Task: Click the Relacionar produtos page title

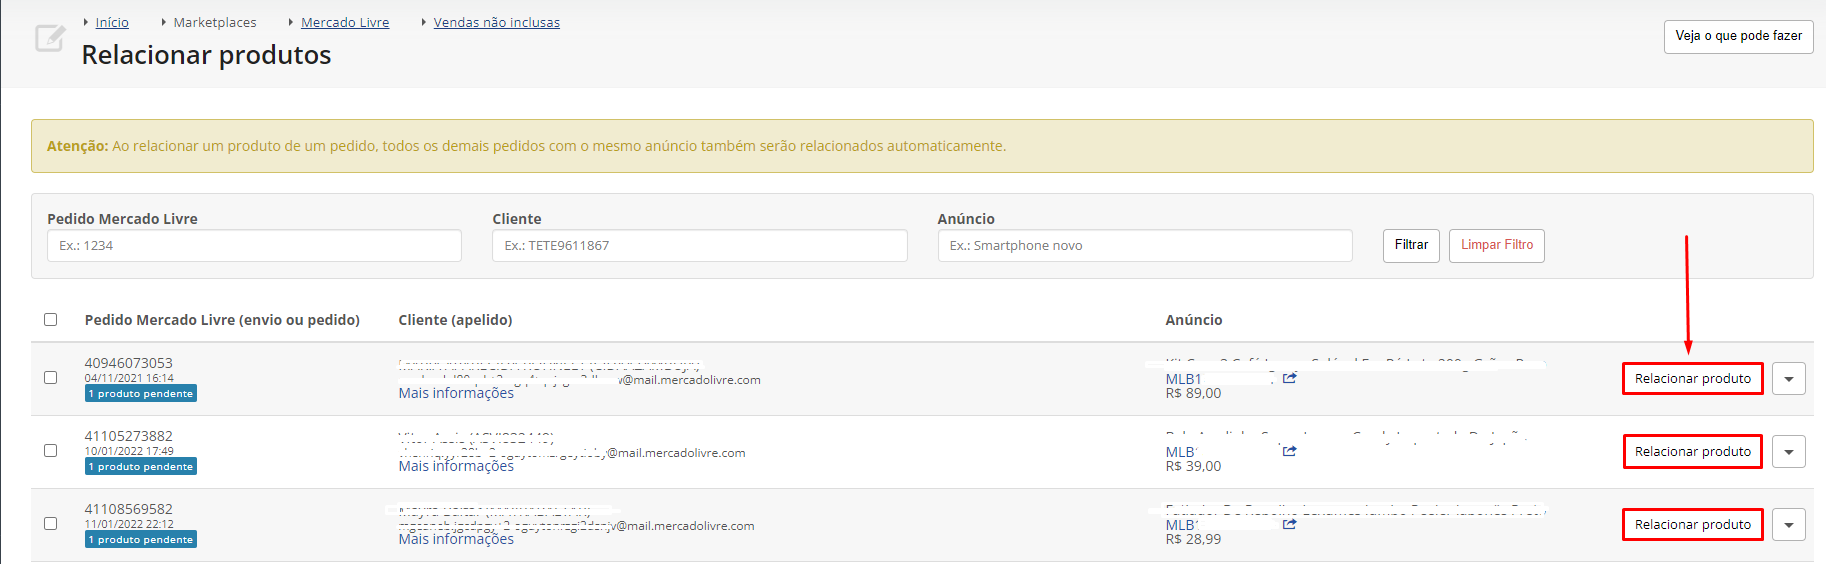Action: [x=206, y=55]
